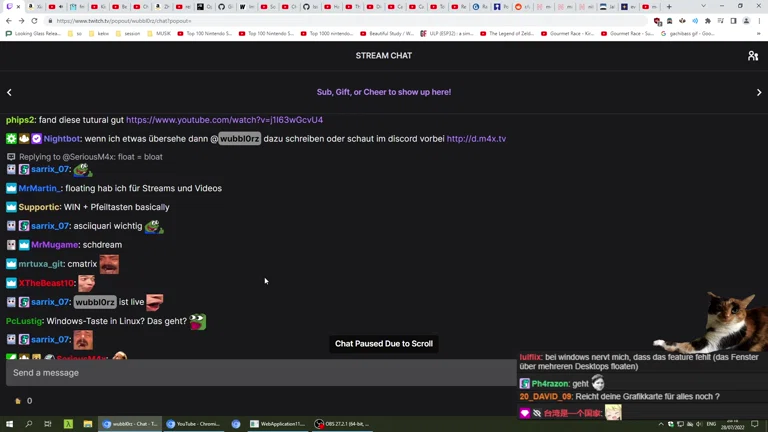
Task: Open OBS 27.2.1 from the taskbar
Action: pos(341,424)
